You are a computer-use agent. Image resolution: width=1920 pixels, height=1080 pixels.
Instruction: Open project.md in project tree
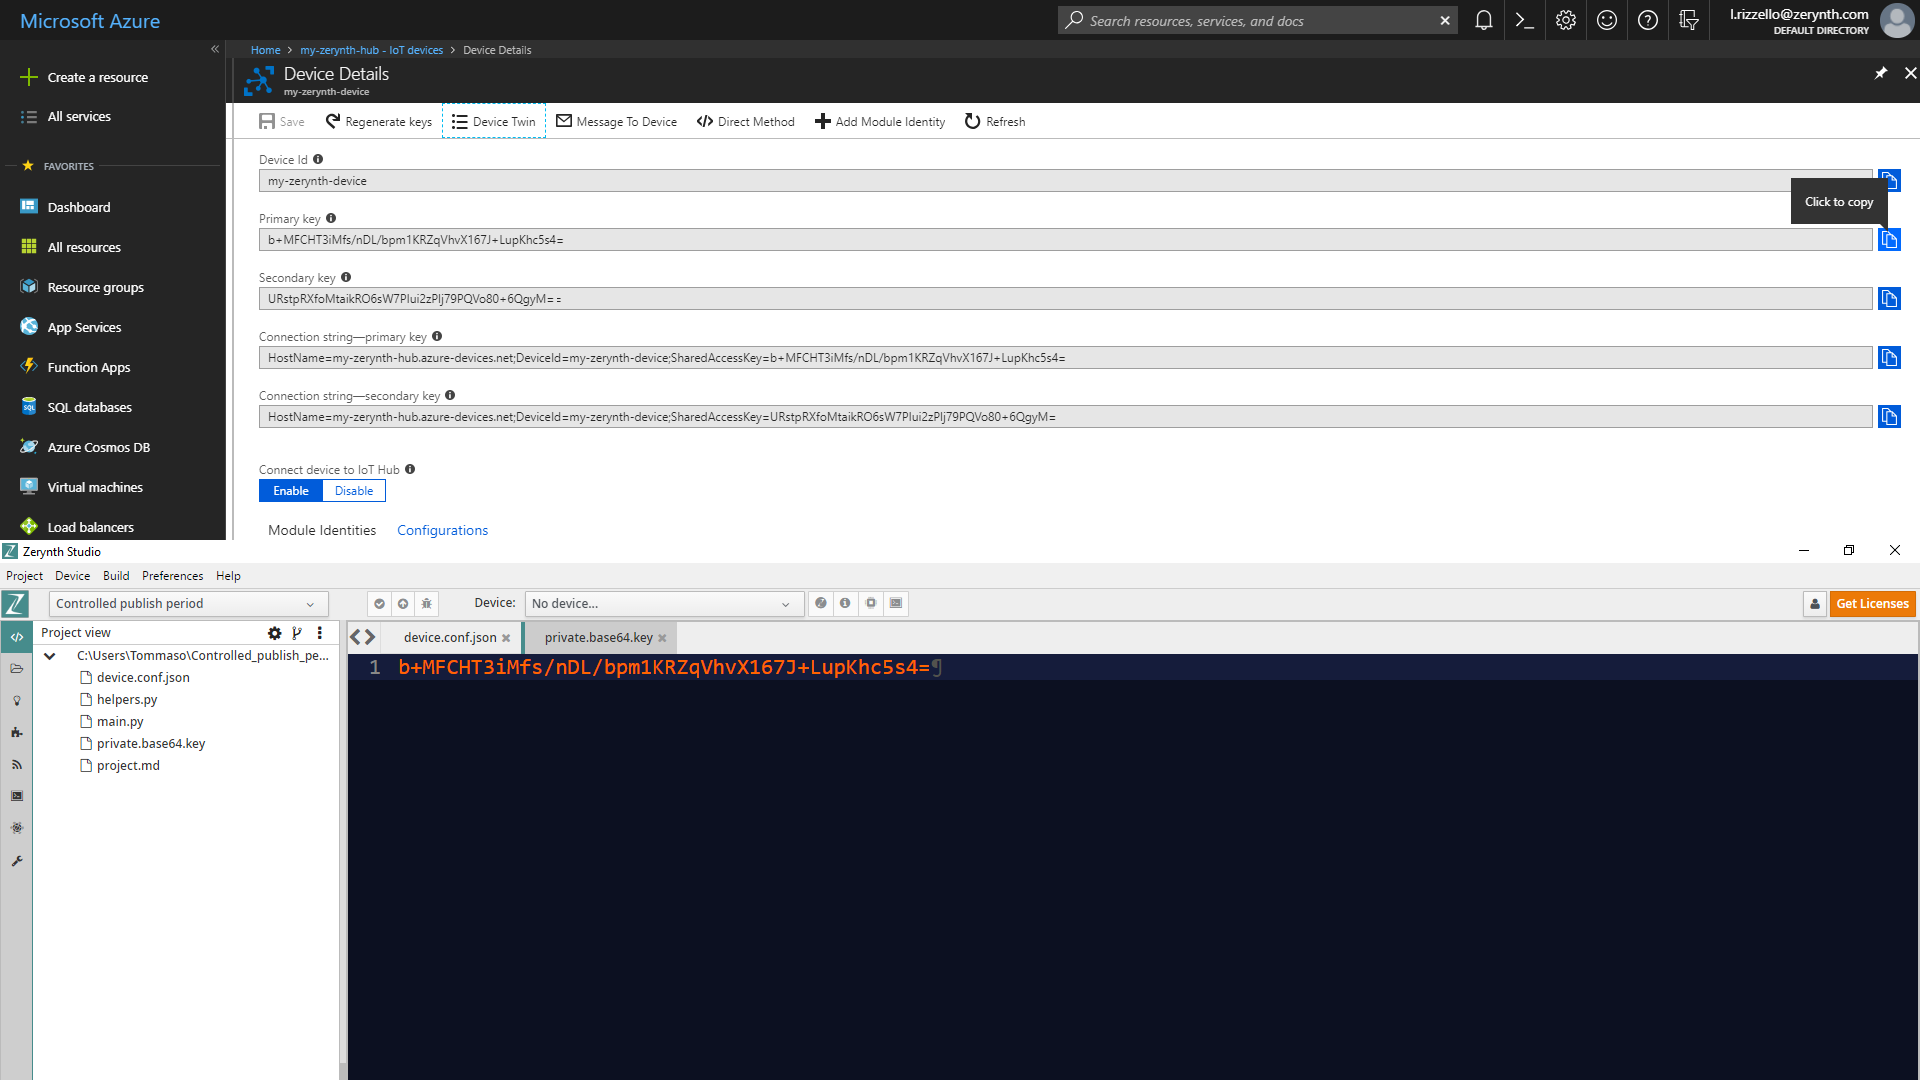tap(128, 765)
